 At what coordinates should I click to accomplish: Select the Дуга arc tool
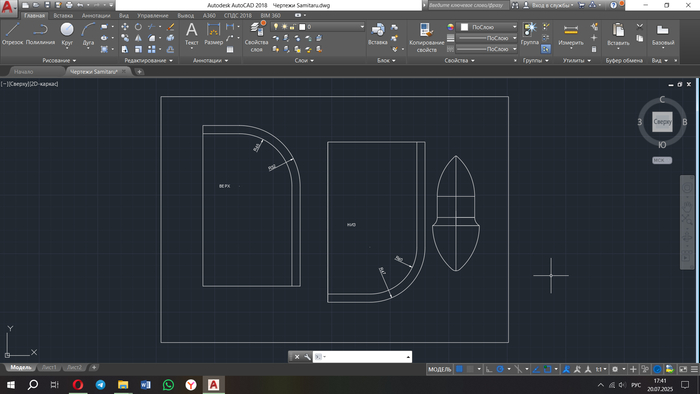pyautogui.click(x=88, y=34)
